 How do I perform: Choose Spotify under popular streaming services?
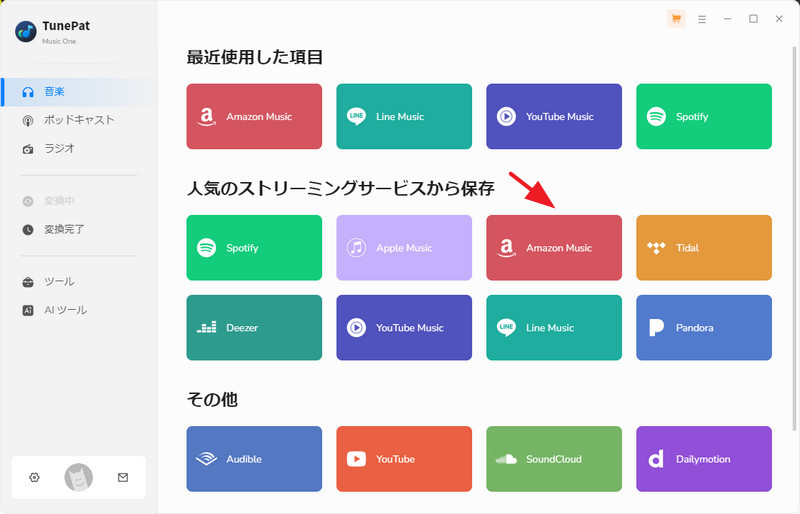point(254,248)
